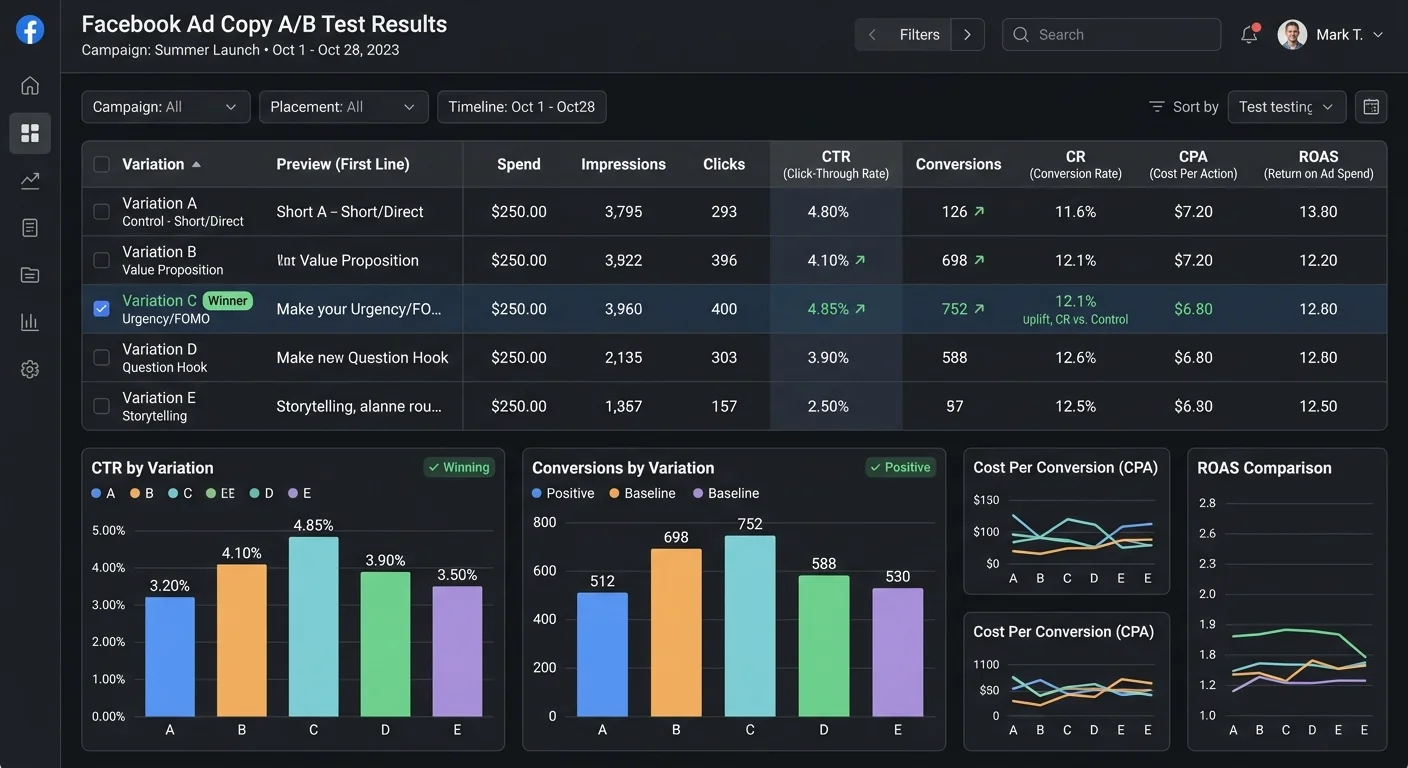Open the Placement: All dropdown

tap(343, 107)
